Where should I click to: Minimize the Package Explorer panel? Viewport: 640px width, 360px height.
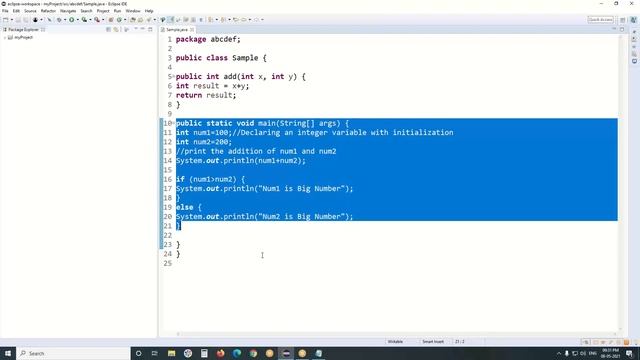pos(143,29)
